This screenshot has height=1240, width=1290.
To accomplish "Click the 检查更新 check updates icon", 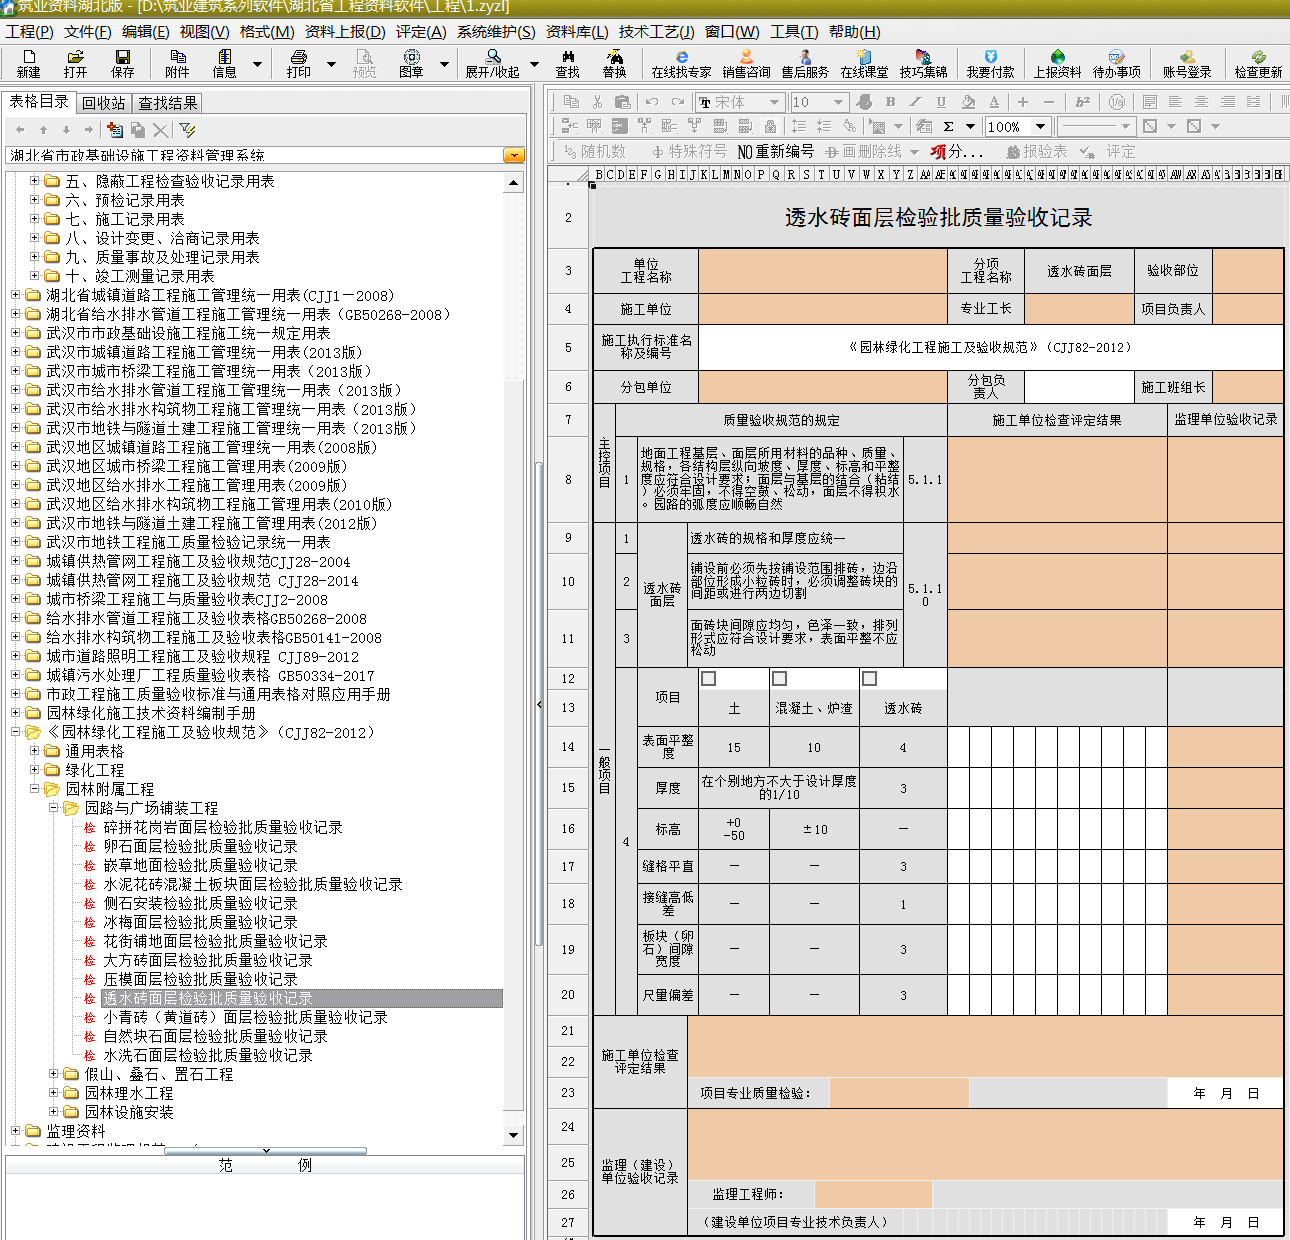I will click(1258, 63).
